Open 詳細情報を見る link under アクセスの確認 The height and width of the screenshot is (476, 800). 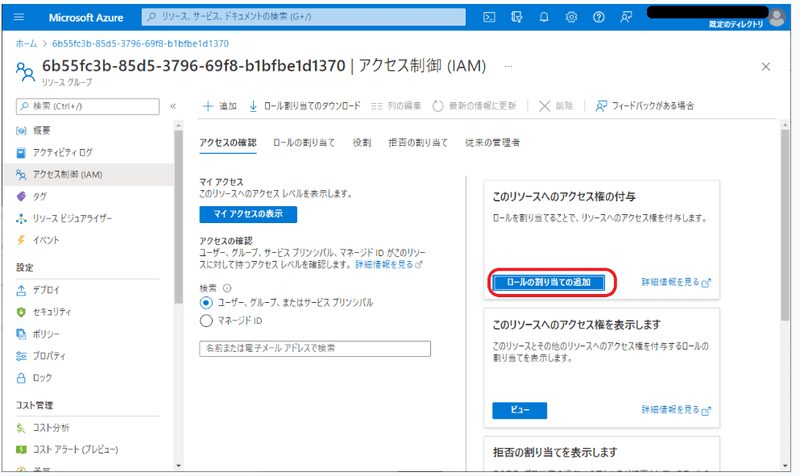coord(389,265)
